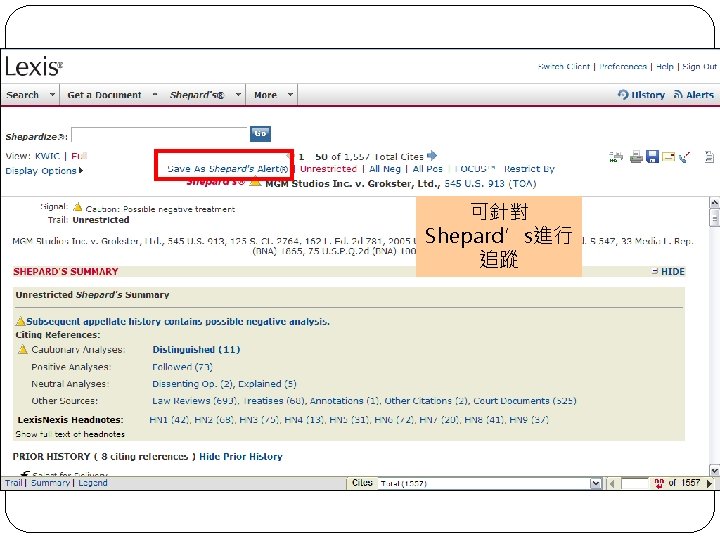Click the printer icon
This screenshot has width=720, height=540.
pyautogui.click(x=636, y=157)
